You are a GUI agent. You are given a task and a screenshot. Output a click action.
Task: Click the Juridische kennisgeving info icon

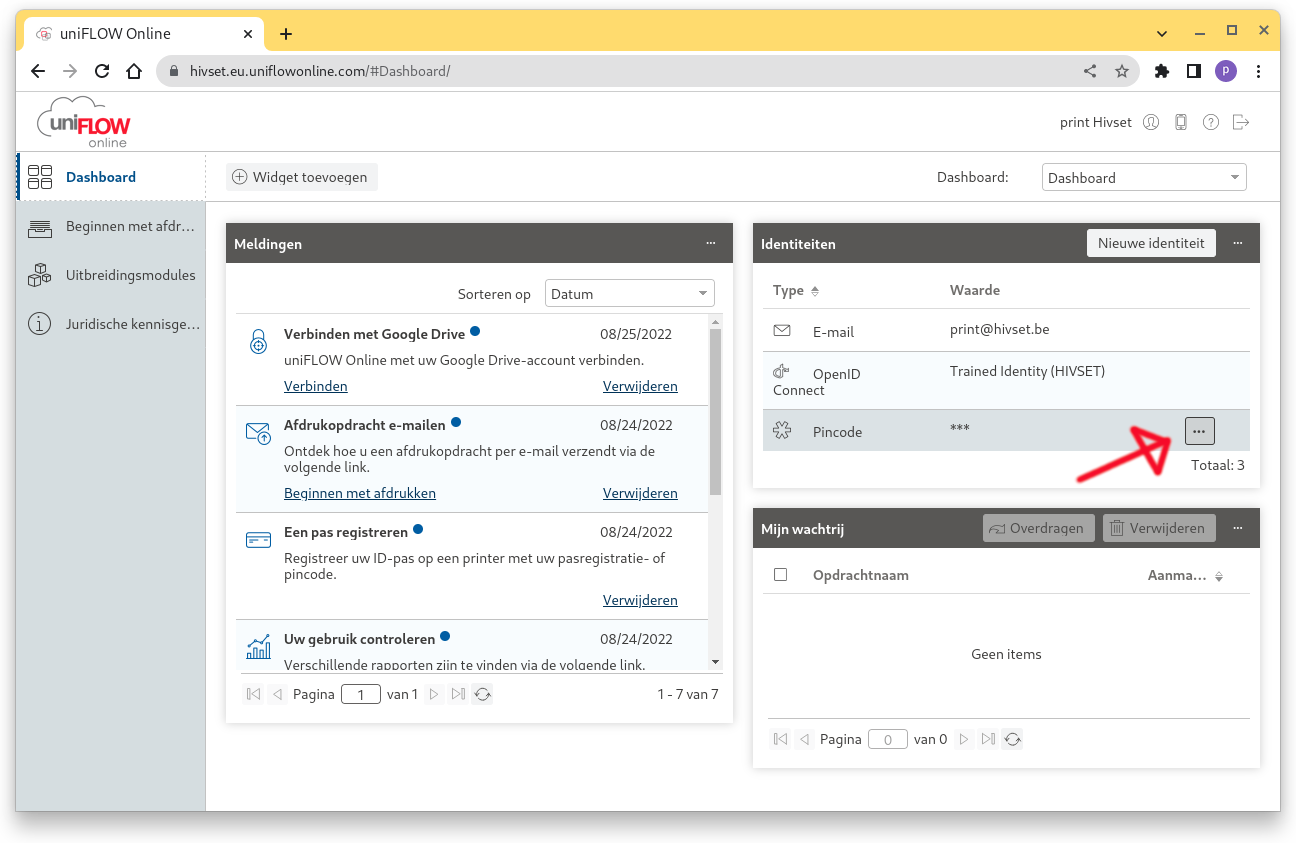pyautogui.click(x=40, y=324)
